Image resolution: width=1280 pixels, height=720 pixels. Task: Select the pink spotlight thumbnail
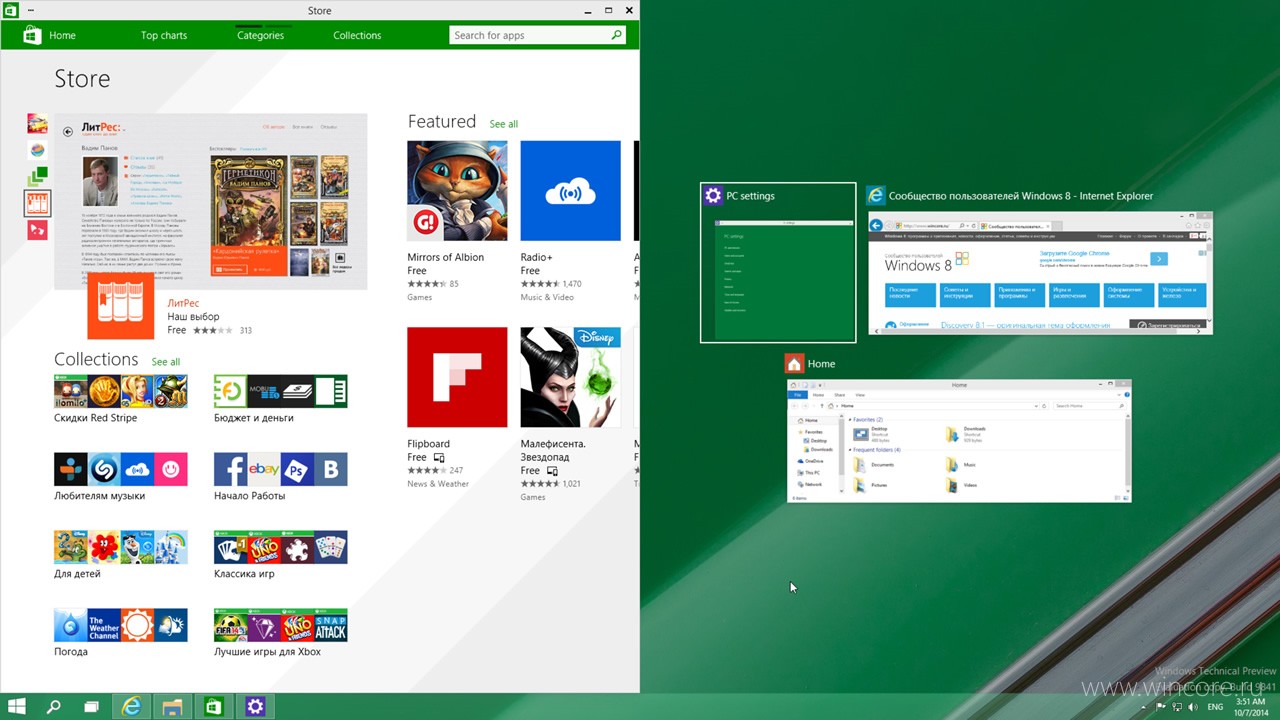pos(37,230)
